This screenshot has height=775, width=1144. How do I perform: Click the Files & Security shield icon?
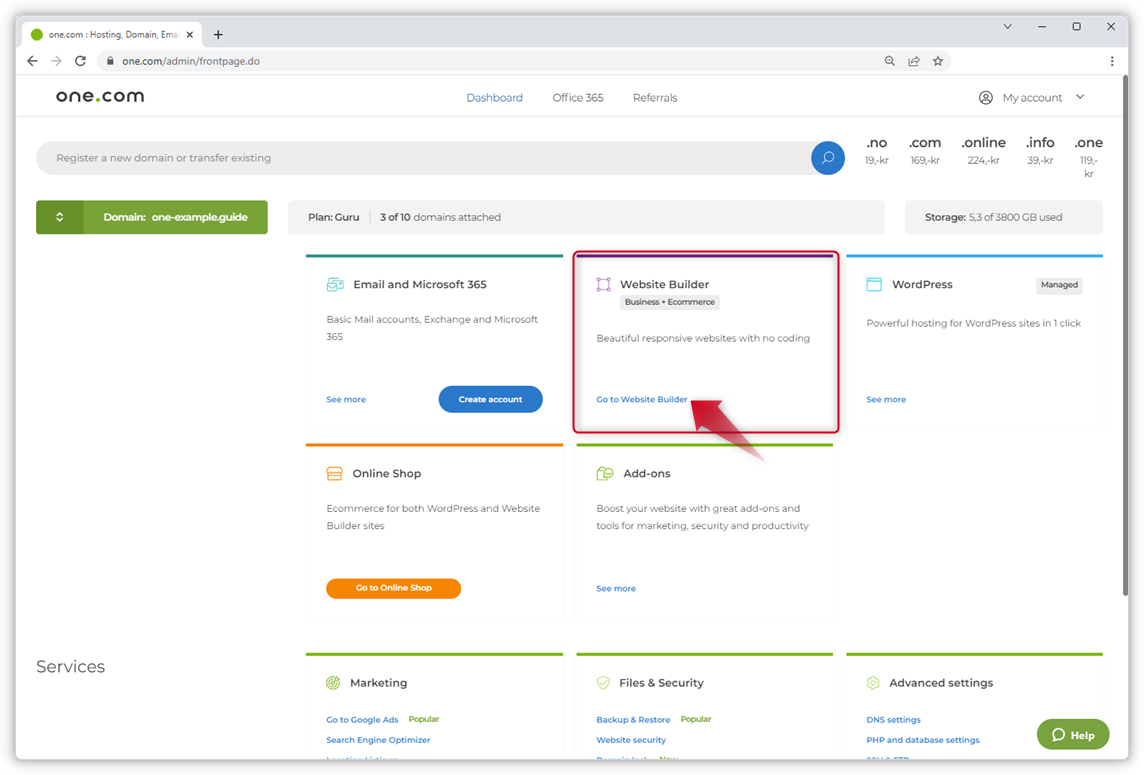coord(603,683)
